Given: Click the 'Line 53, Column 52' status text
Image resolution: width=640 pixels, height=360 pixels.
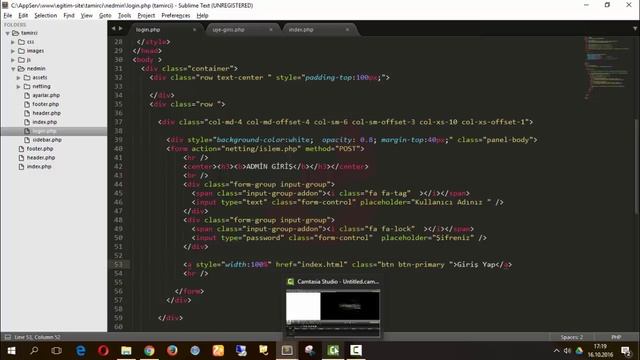Looking at the screenshot, I should coord(37,337).
